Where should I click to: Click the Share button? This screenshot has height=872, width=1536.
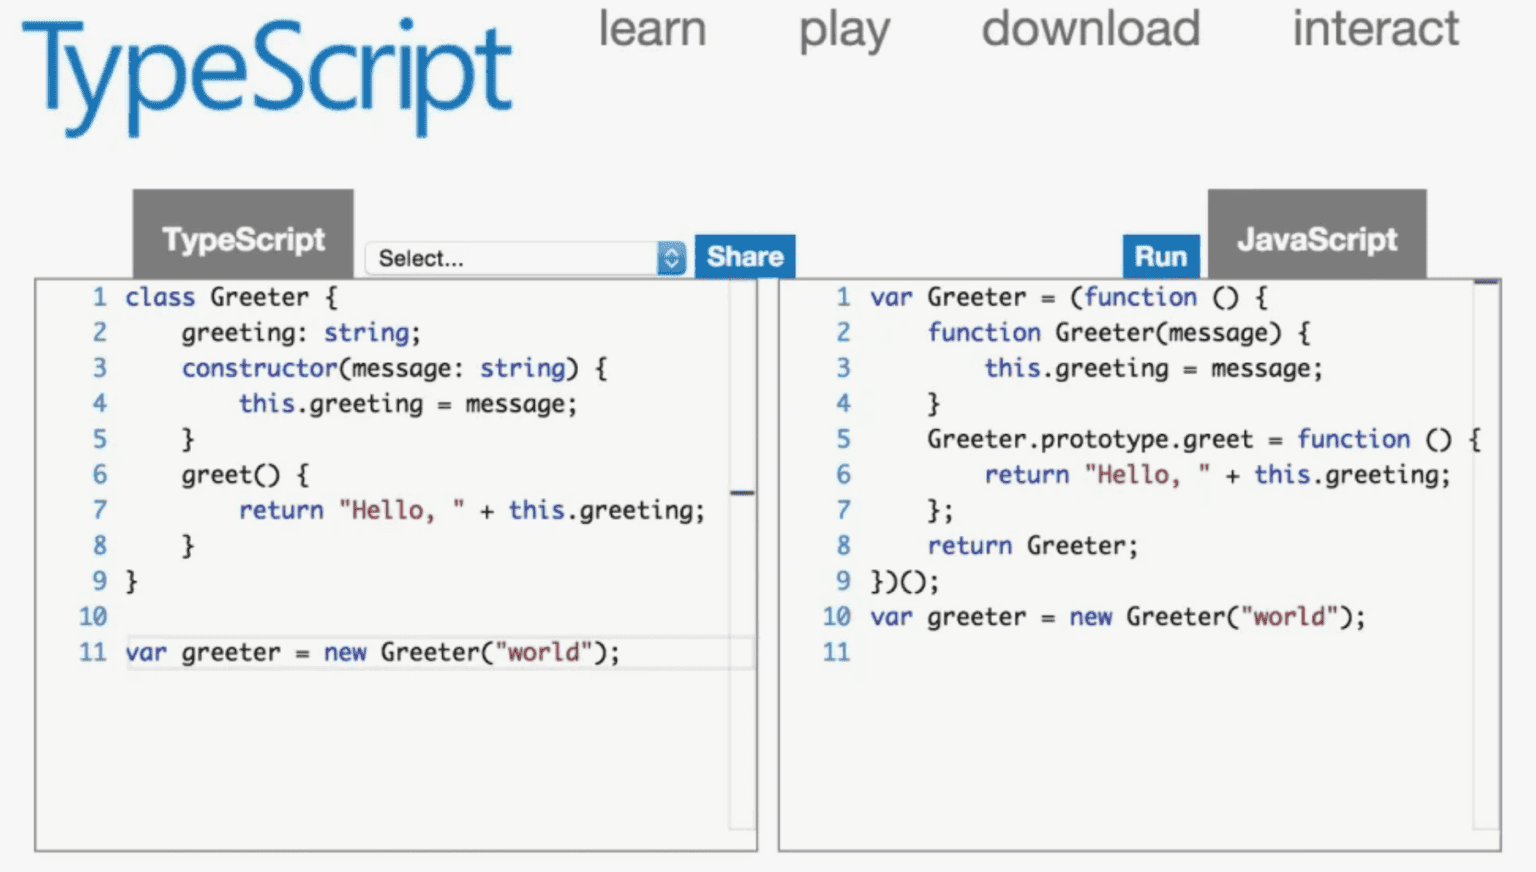[745, 256]
